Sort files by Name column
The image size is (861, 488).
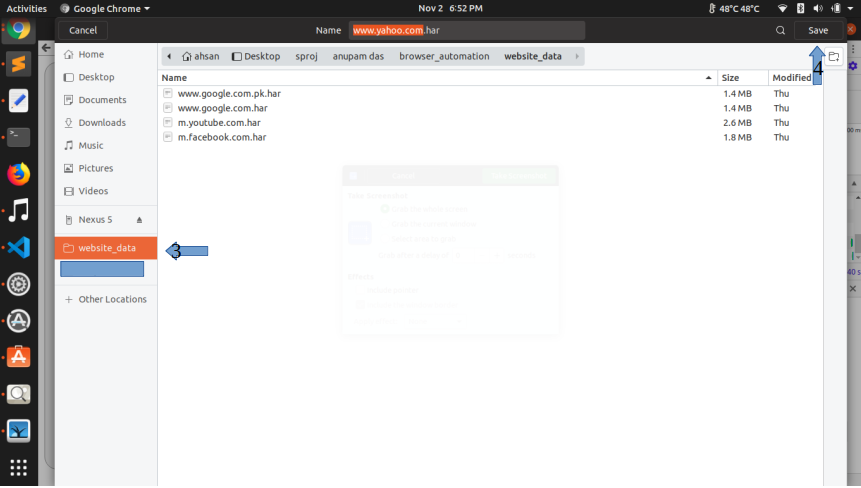pyautogui.click(x=437, y=78)
